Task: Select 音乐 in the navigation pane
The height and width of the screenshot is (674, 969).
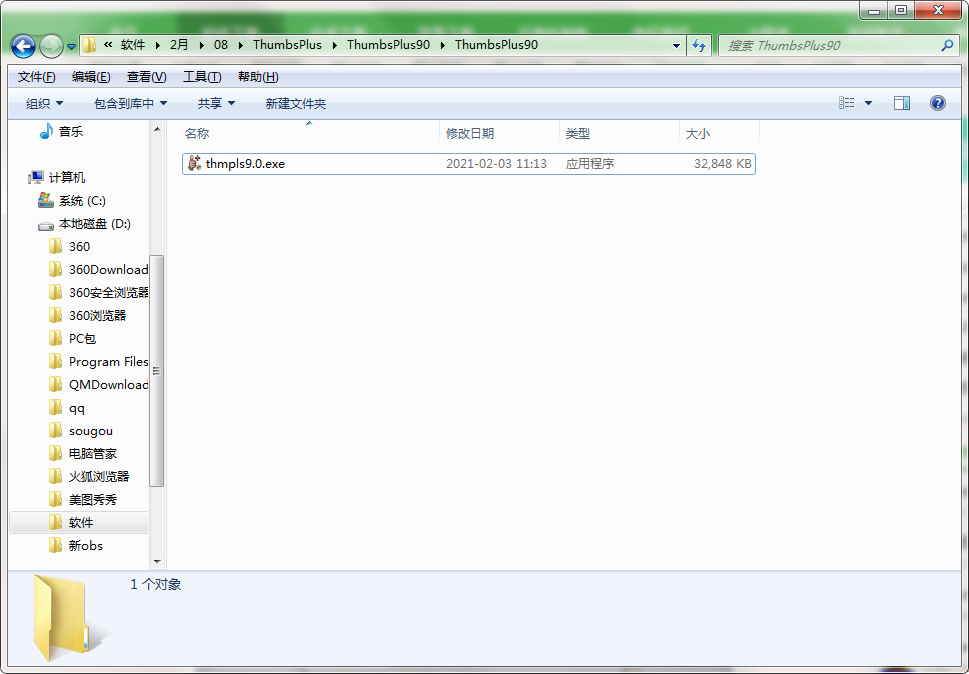Action: [x=70, y=131]
